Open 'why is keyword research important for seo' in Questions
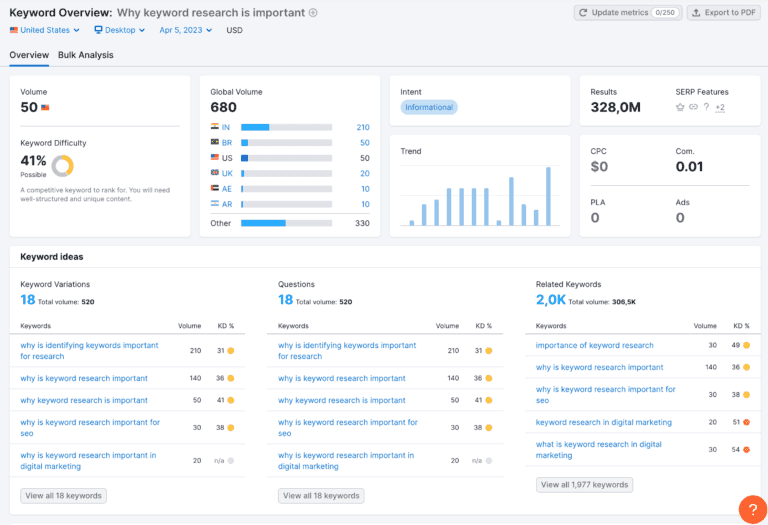This screenshot has width=768, height=525. point(348,428)
